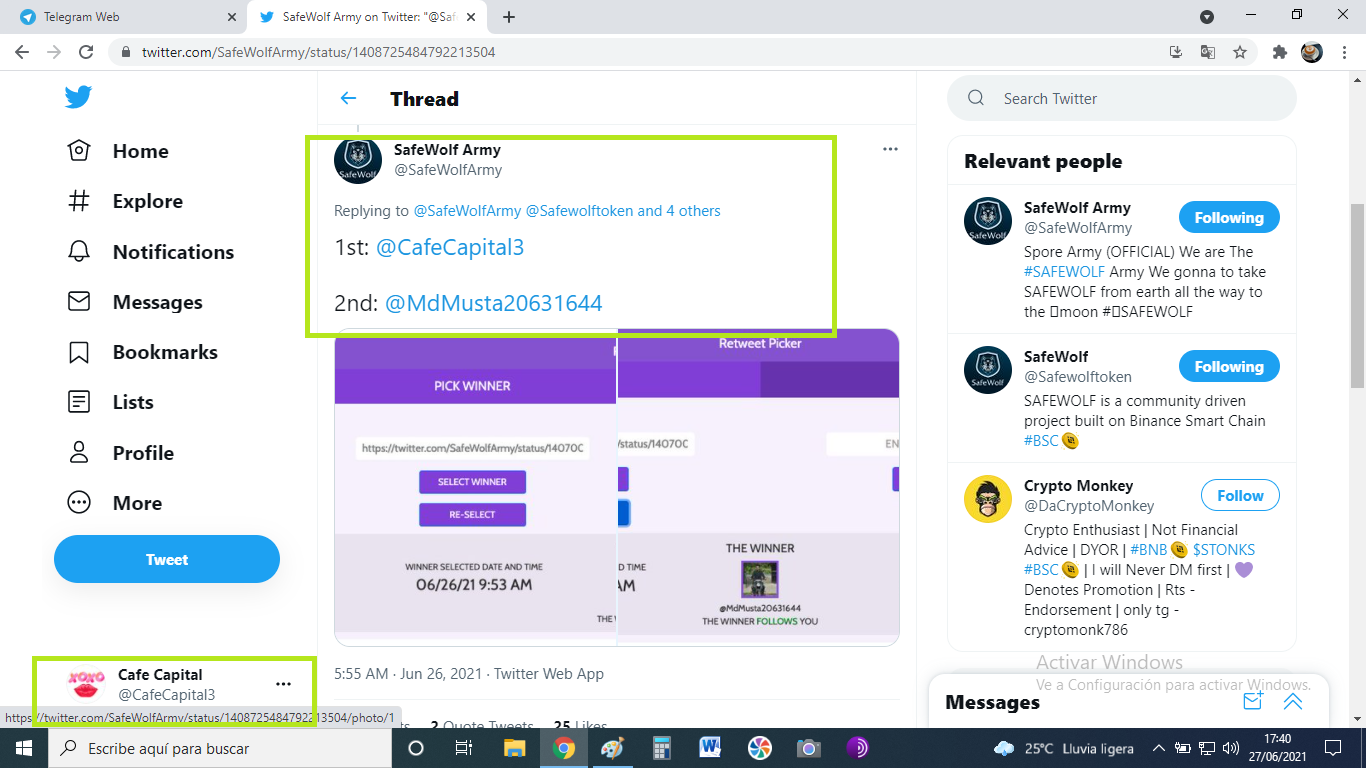Open Word from the taskbar
The width and height of the screenshot is (1366, 768).
[710, 748]
